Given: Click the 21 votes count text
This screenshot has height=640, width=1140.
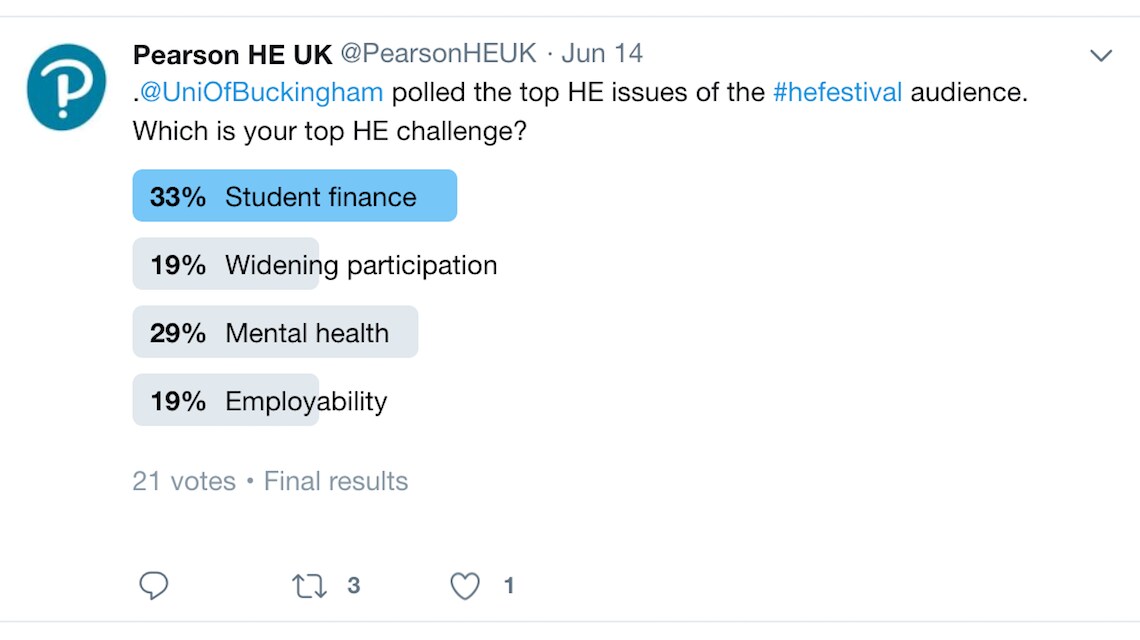Looking at the screenshot, I should pyautogui.click(x=184, y=481).
